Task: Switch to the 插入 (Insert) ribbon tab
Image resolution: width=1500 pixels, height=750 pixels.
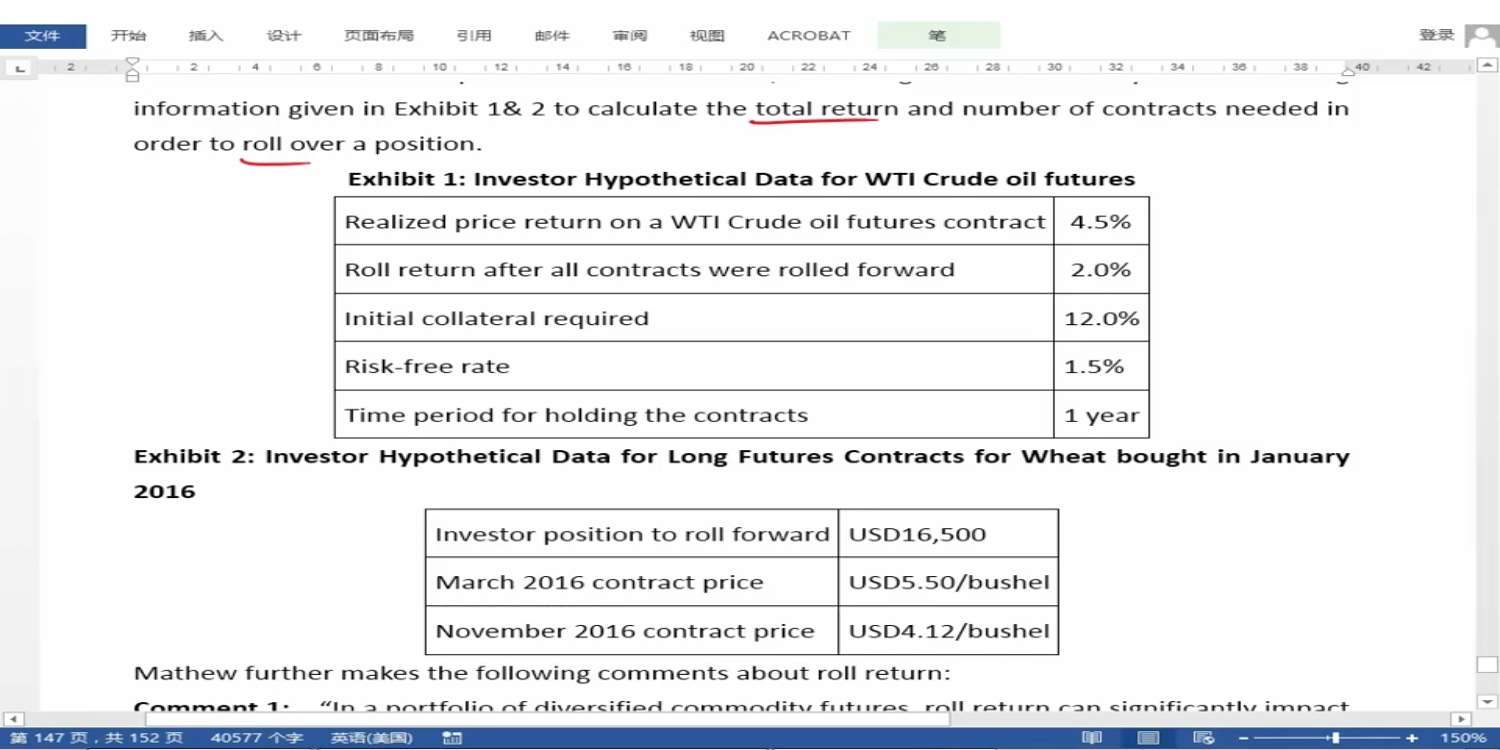Action: pos(206,36)
